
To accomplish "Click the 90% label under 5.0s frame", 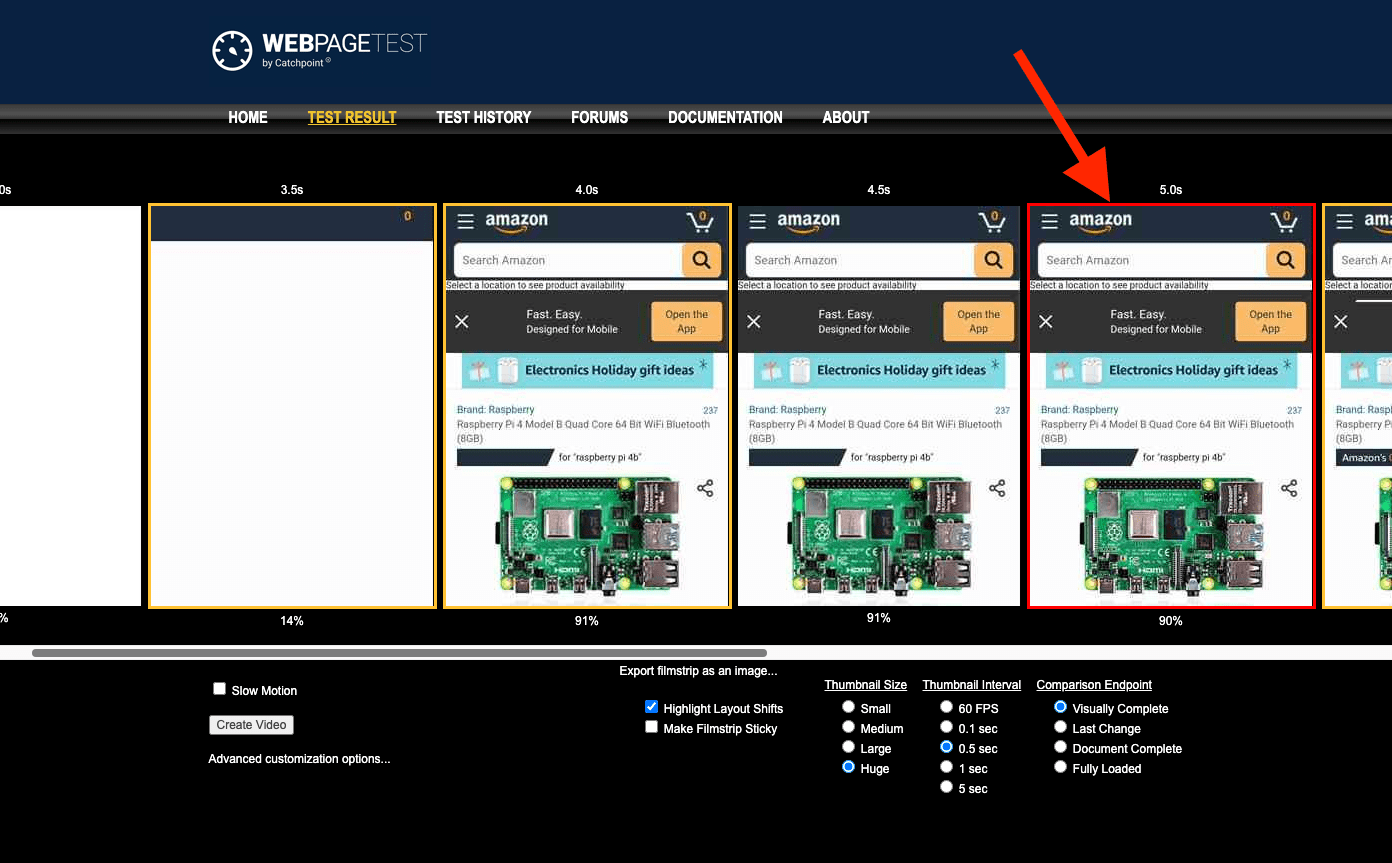I will click(x=1171, y=621).
